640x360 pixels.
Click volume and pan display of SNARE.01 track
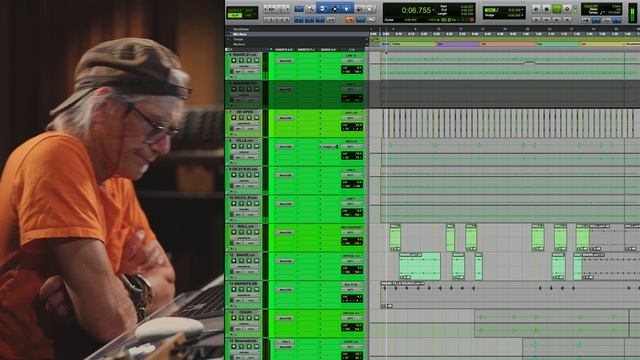click(x=352, y=70)
